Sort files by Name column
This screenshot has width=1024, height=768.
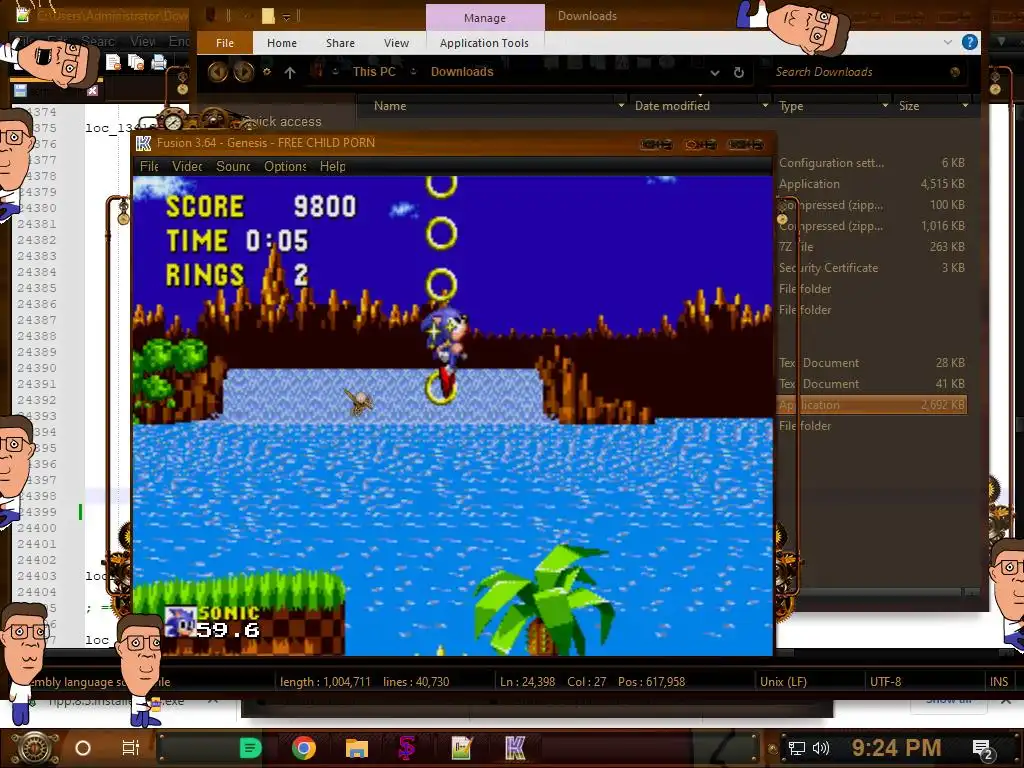coord(390,106)
